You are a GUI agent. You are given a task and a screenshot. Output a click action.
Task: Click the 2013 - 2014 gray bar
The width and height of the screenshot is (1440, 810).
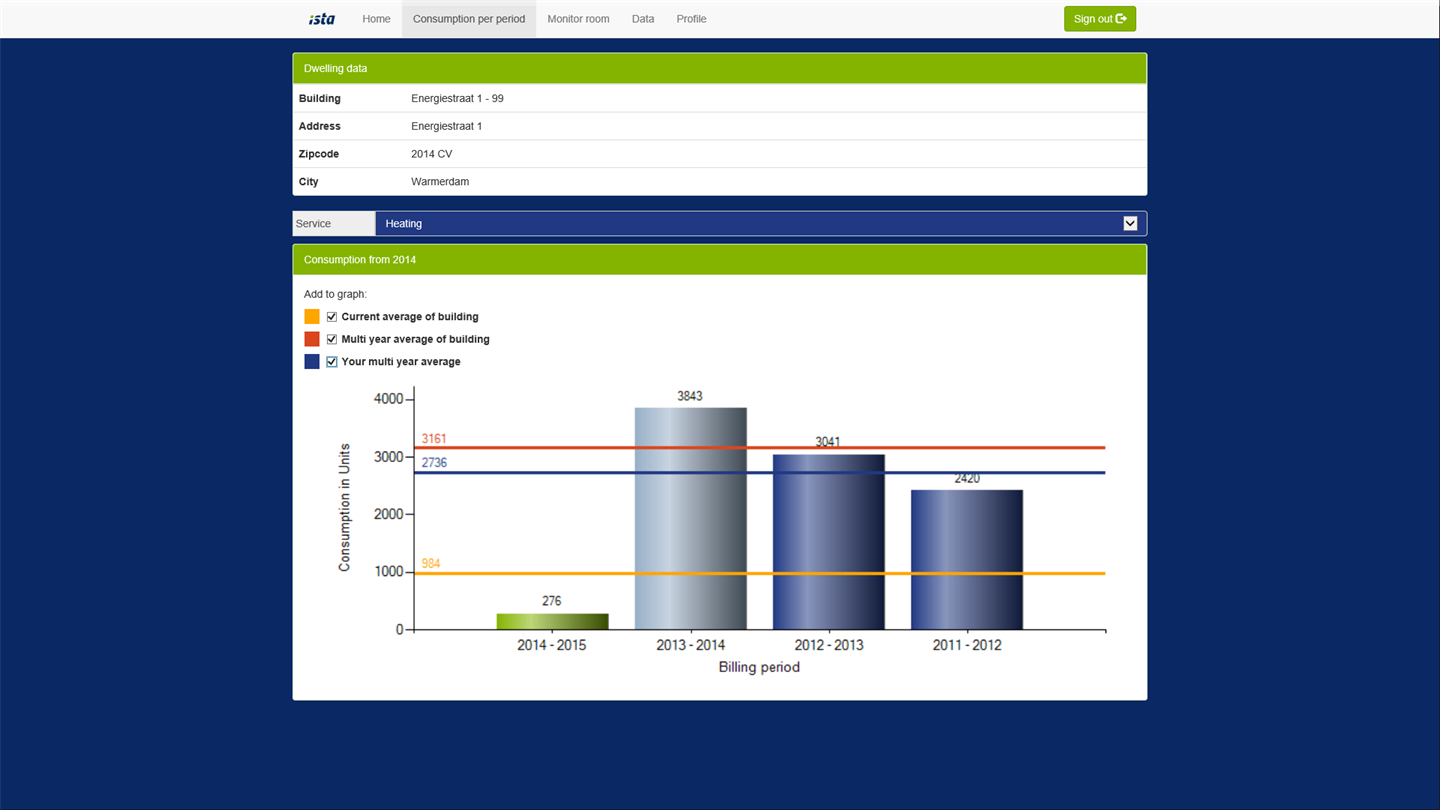[x=691, y=519]
